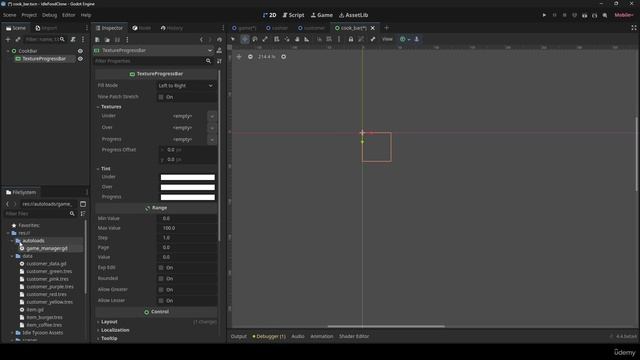Attach a script to the selected node
Screen dimensions: 640x360
click(x=73, y=39)
